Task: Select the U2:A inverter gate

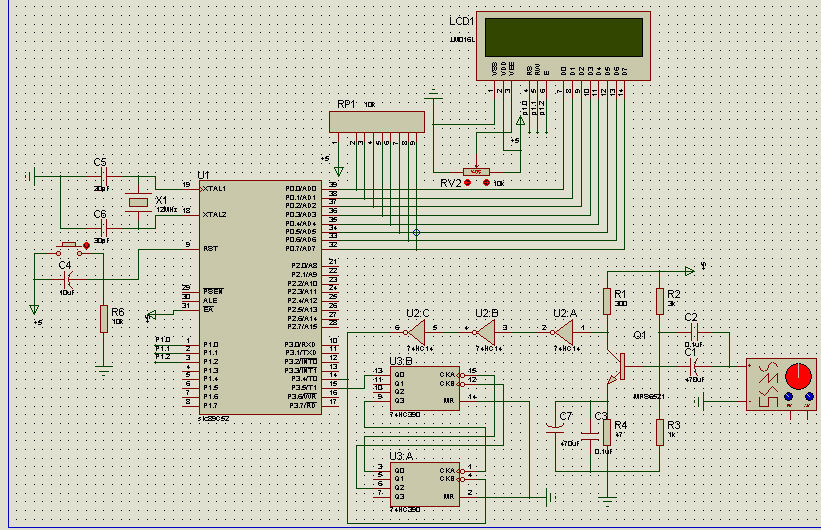Action: [x=563, y=333]
